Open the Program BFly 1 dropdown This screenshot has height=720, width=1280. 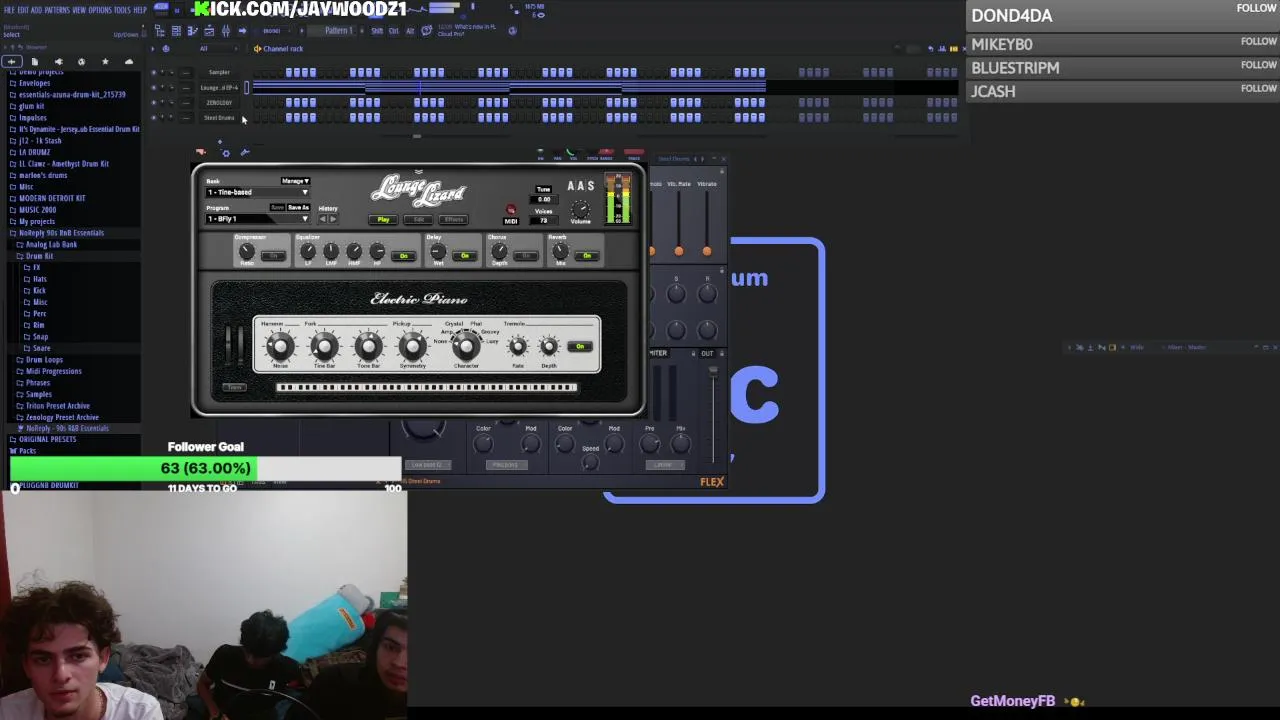(257, 219)
